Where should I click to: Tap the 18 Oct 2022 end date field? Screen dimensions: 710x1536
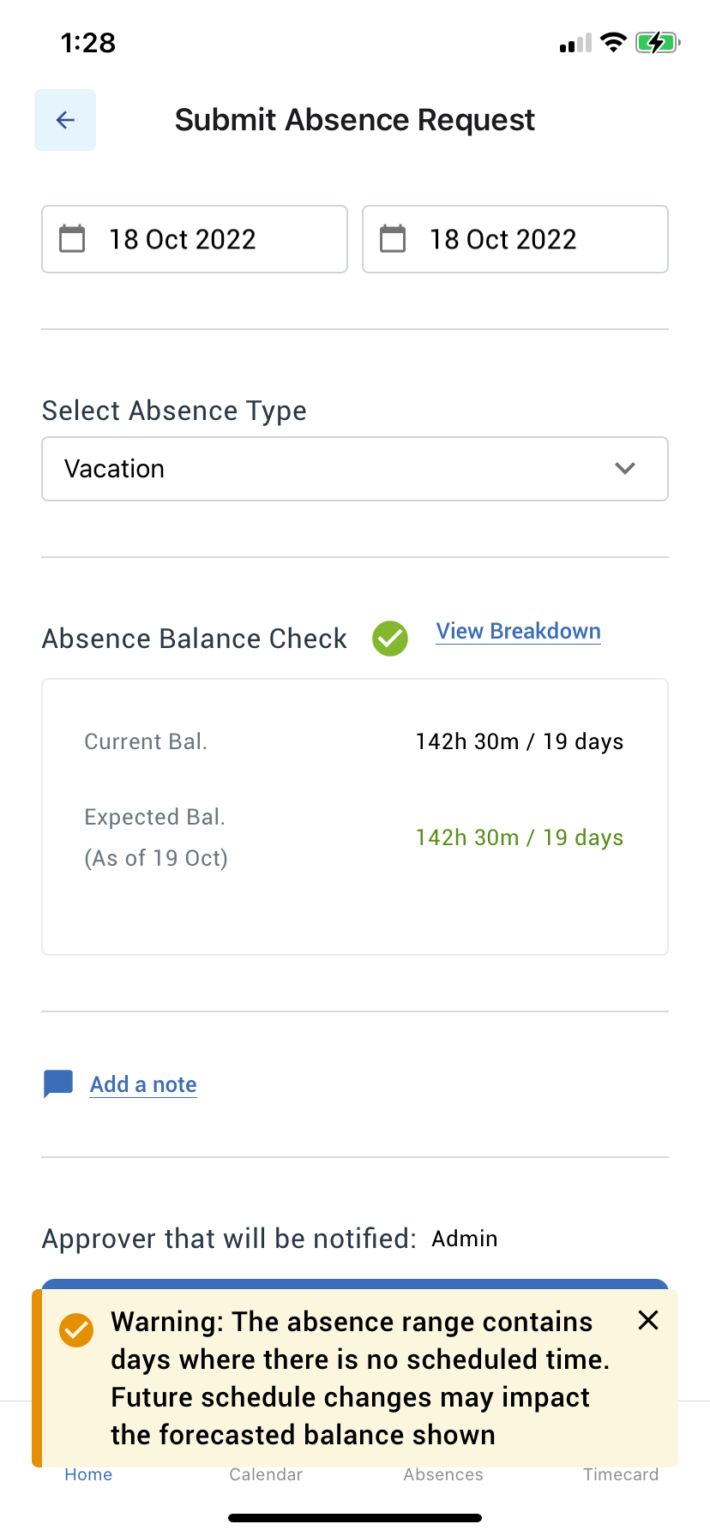515,239
